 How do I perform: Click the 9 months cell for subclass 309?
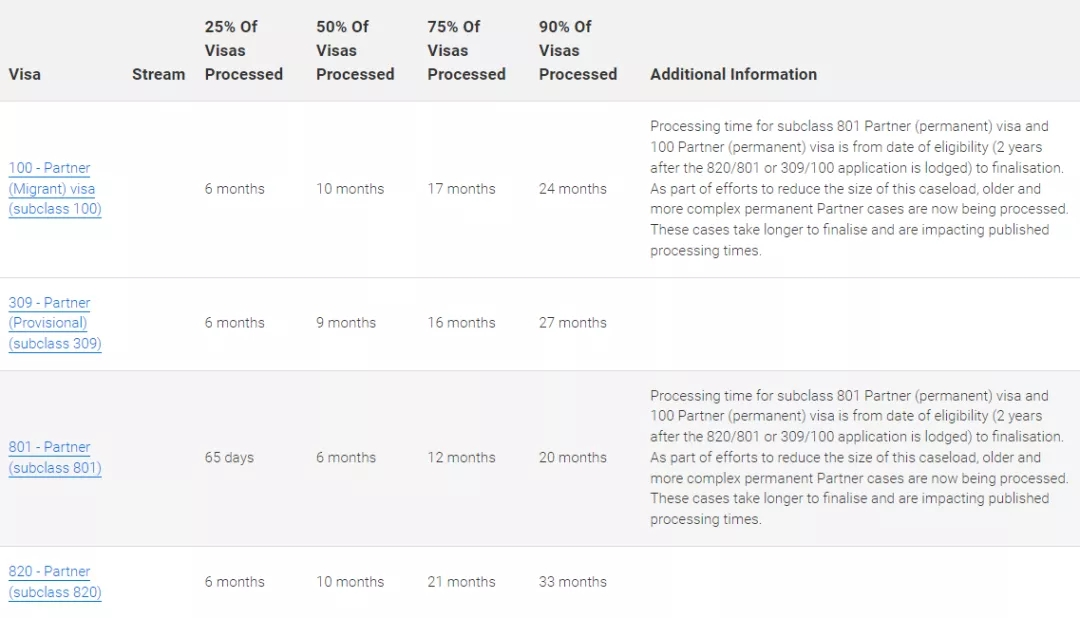click(346, 323)
